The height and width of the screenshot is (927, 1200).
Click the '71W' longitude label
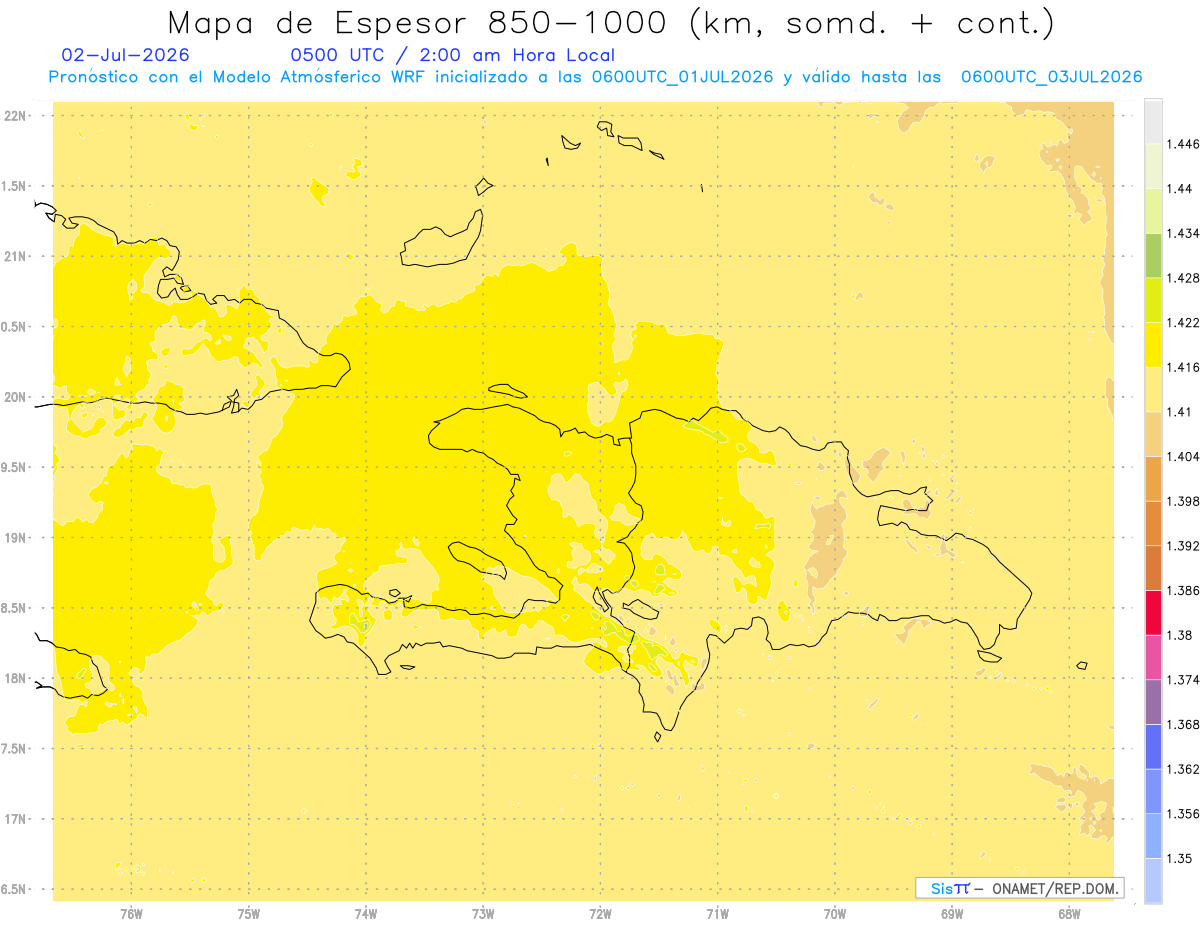click(x=717, y=915)
